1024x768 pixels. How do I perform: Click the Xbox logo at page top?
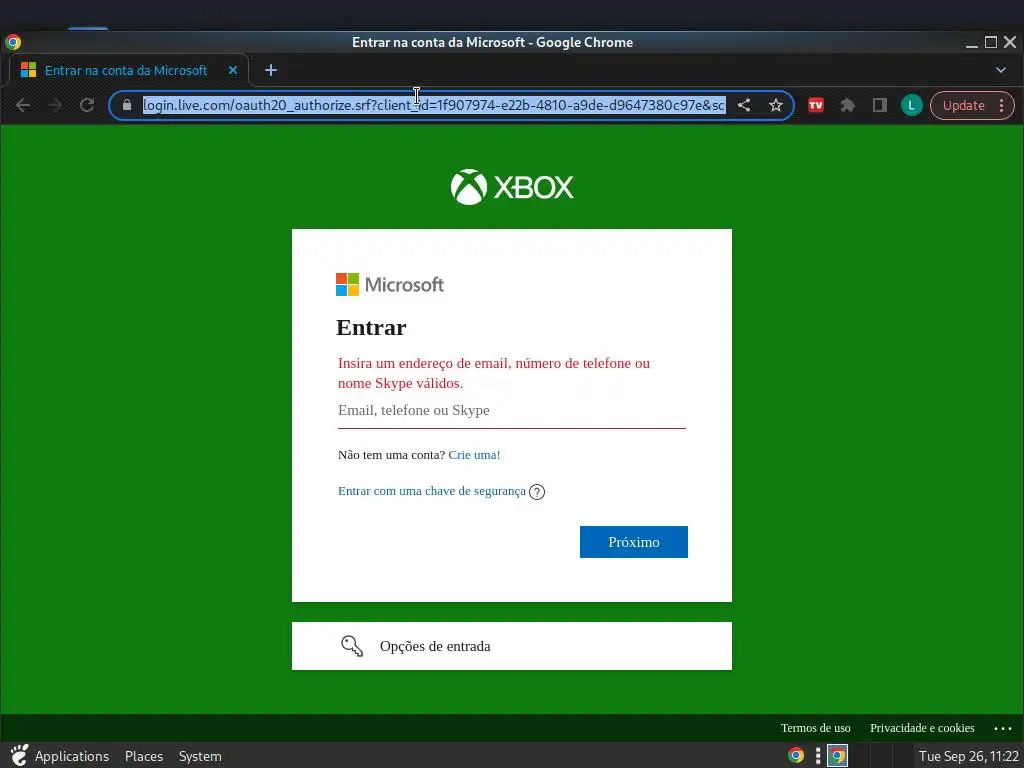[x=512, y=187]
